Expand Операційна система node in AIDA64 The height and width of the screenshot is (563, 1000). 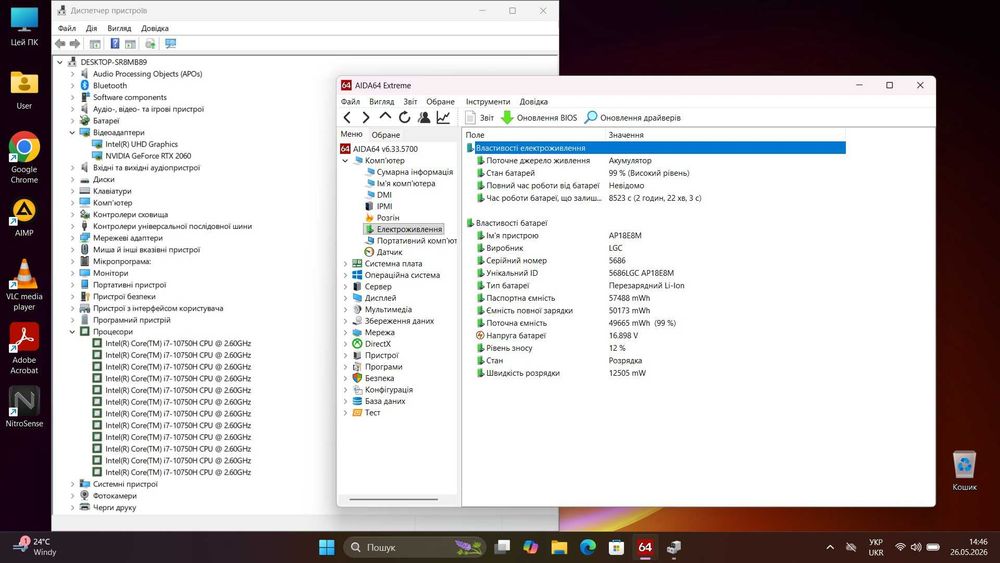pos(345,275)
